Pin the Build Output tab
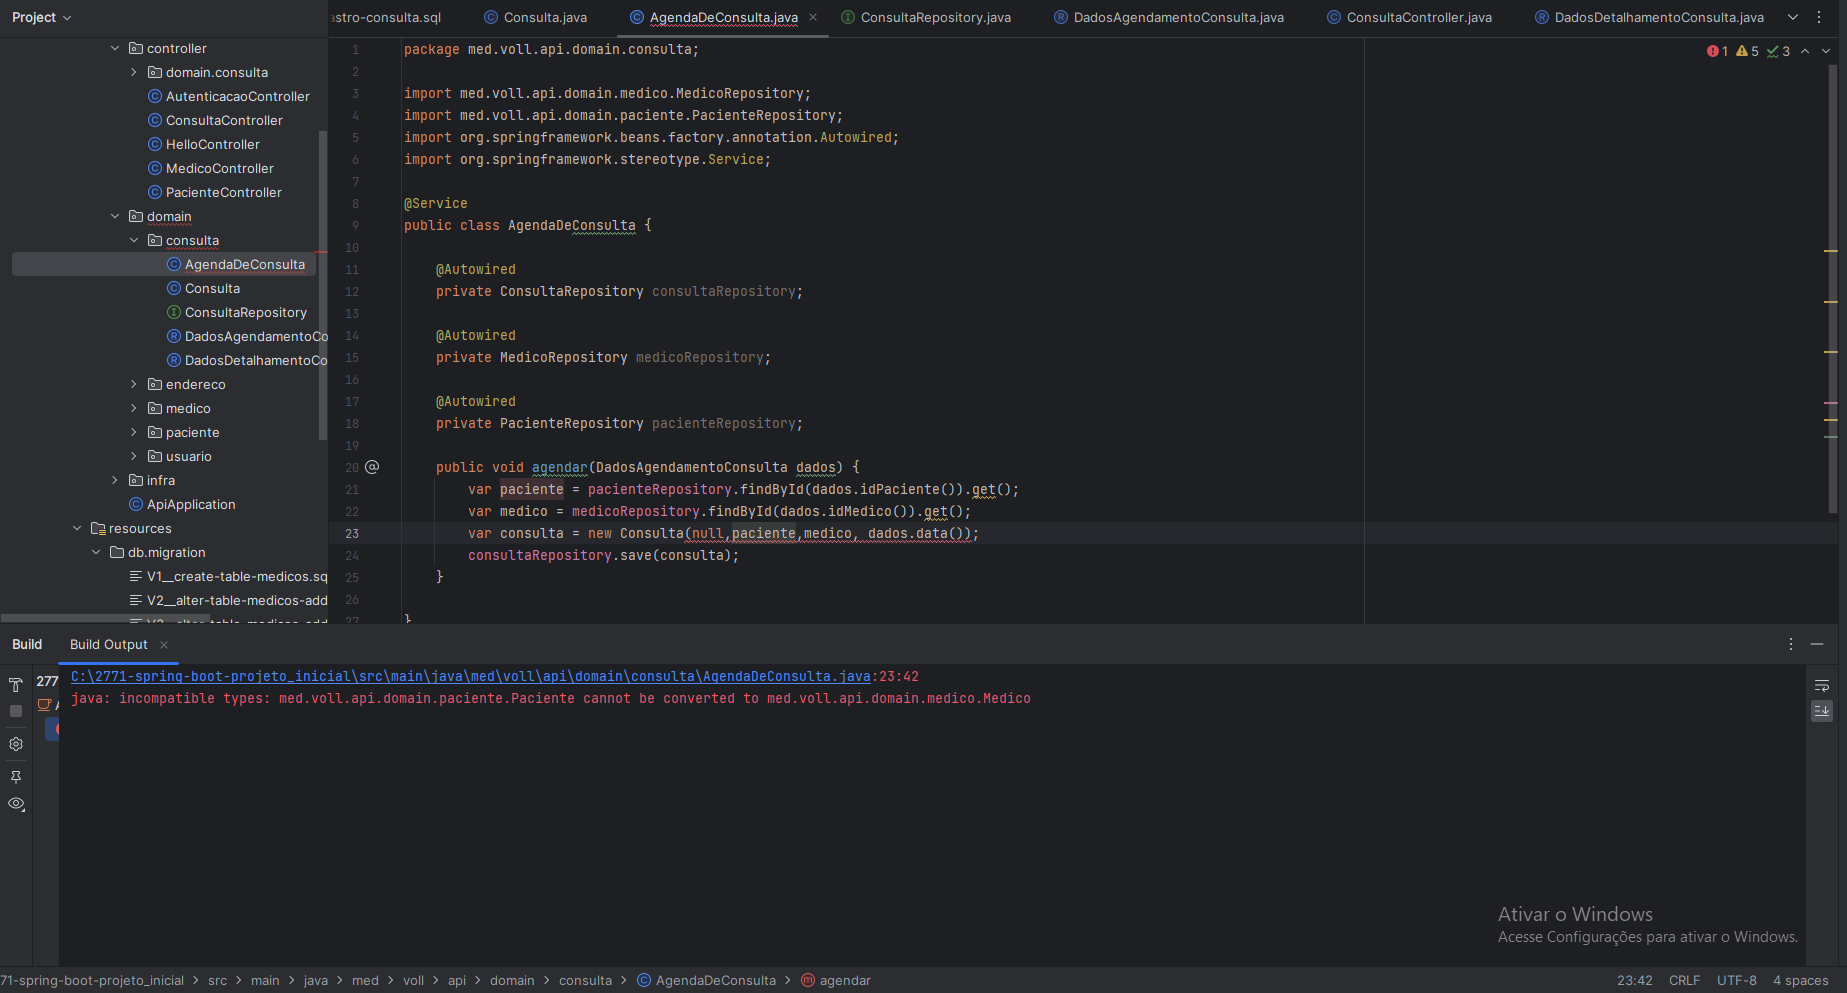 click(16, 776)
